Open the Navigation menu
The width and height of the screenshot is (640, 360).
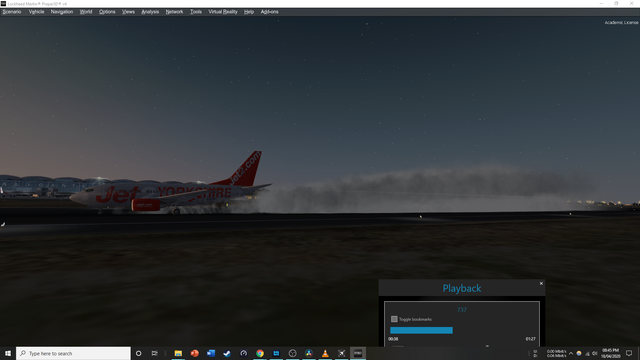click(x=62, y=12)
